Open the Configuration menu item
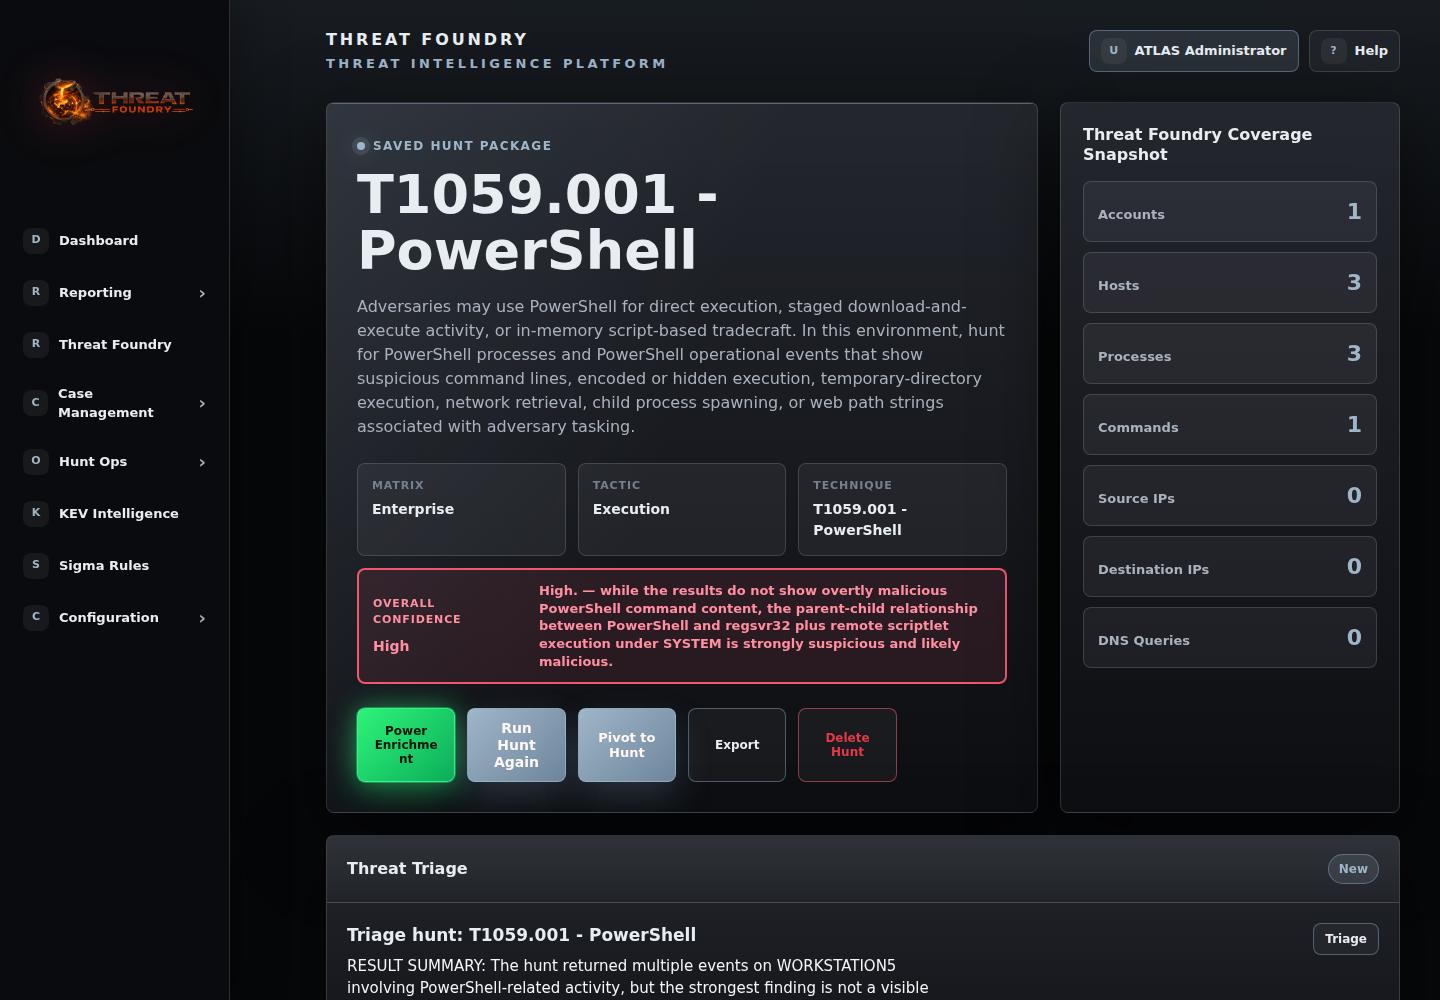This screenshot has height=1000, width=1440. 115,617
